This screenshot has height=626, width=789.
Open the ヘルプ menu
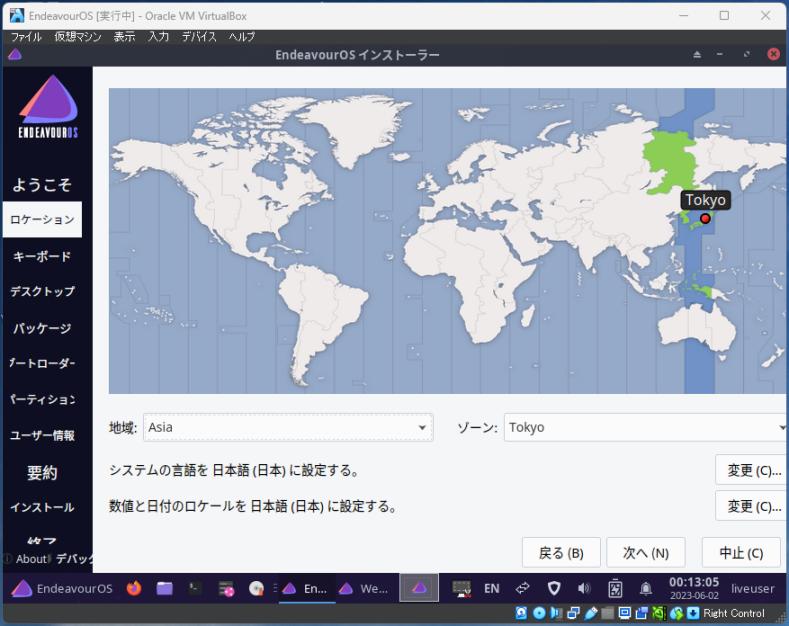click(242, 37)
